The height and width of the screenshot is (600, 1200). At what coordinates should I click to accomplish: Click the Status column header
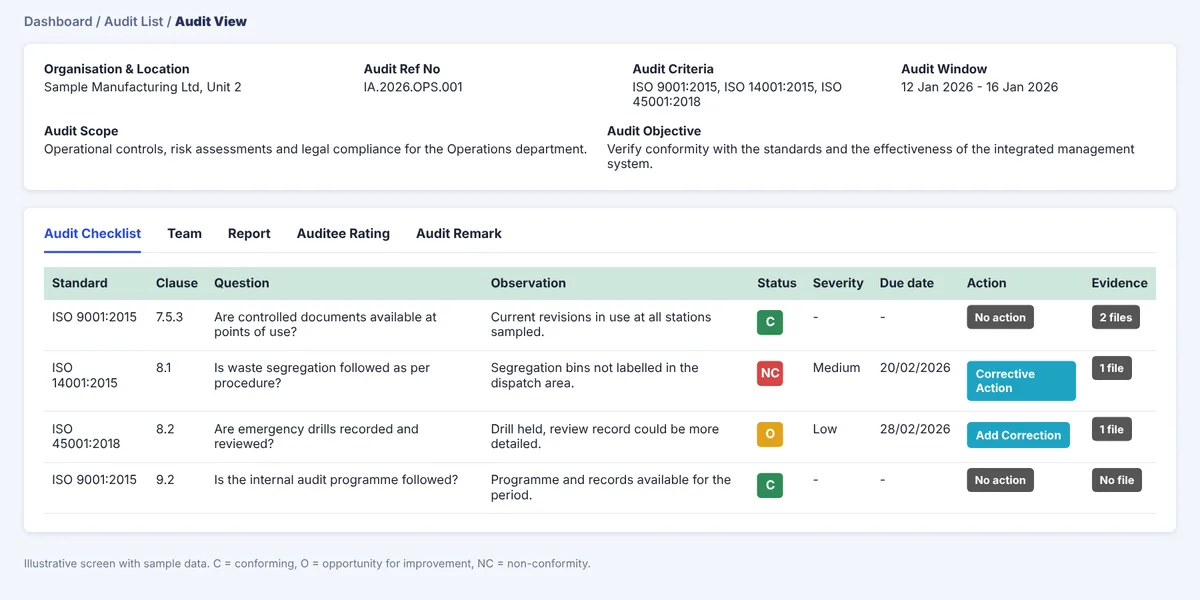point(777,283)
